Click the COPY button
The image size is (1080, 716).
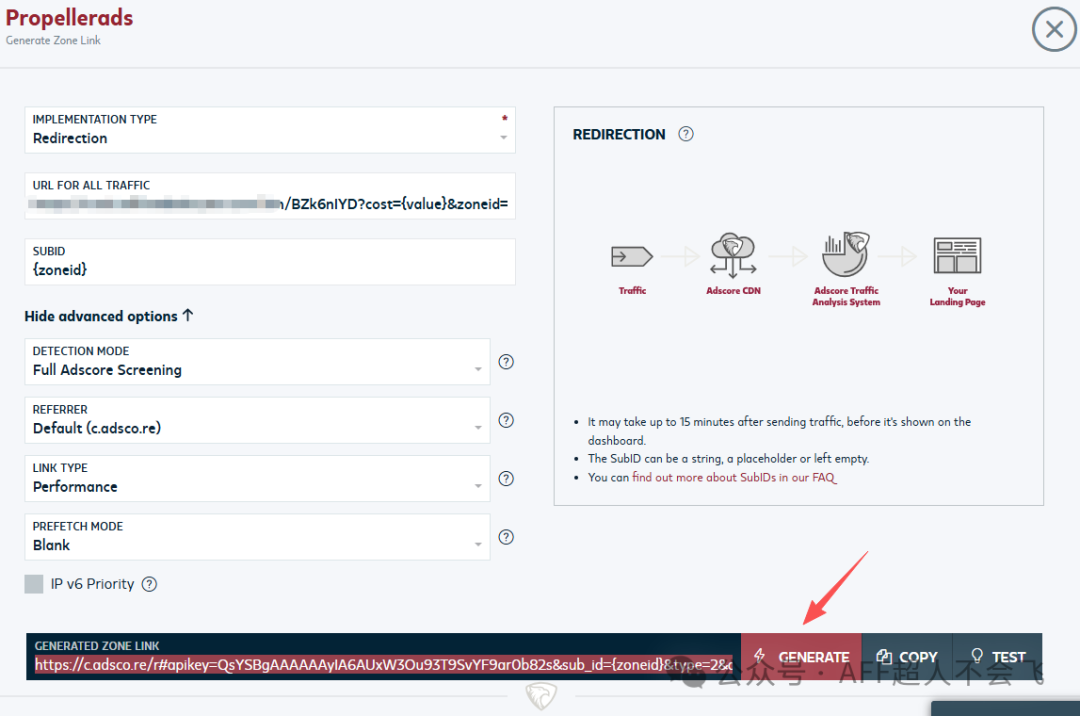click(907, 657)
